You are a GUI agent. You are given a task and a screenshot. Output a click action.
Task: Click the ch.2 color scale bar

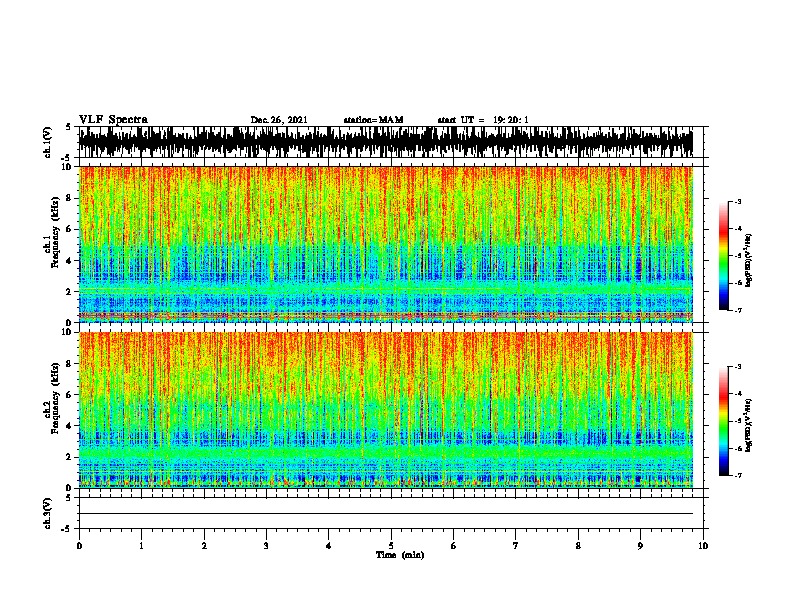(723, 421)
